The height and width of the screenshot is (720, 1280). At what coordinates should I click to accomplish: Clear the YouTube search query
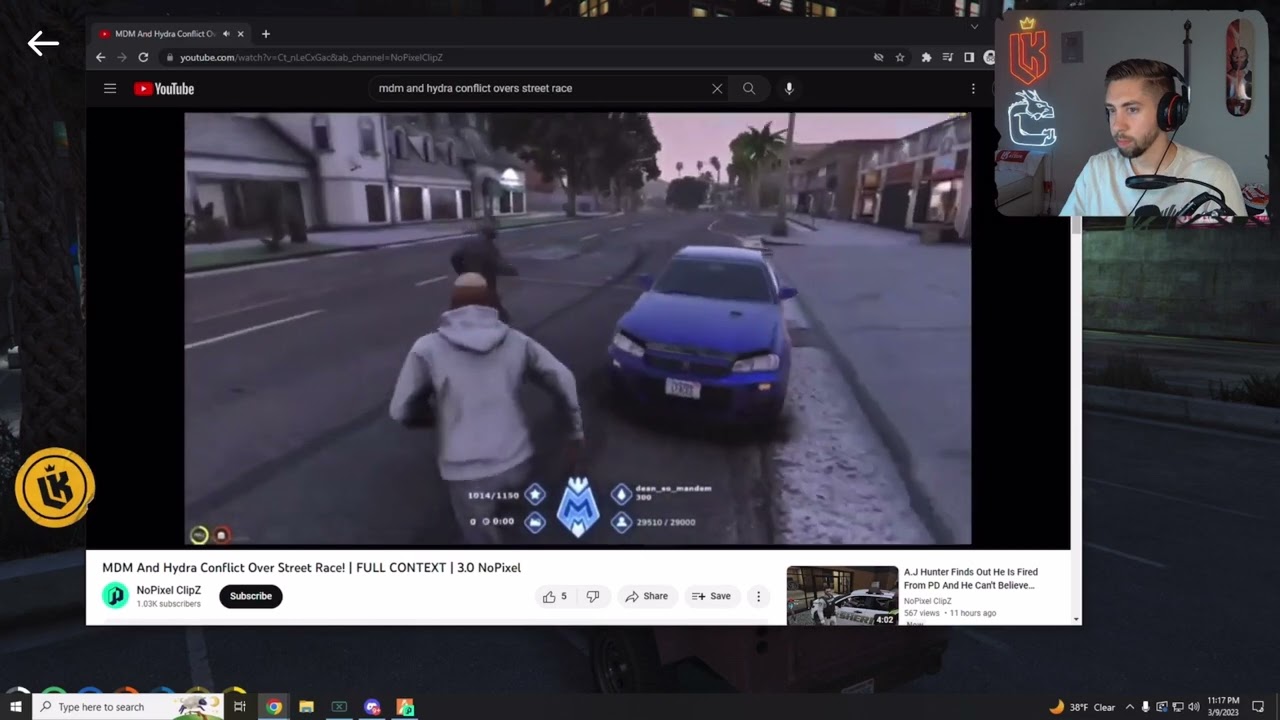click(x=717, y=88)
